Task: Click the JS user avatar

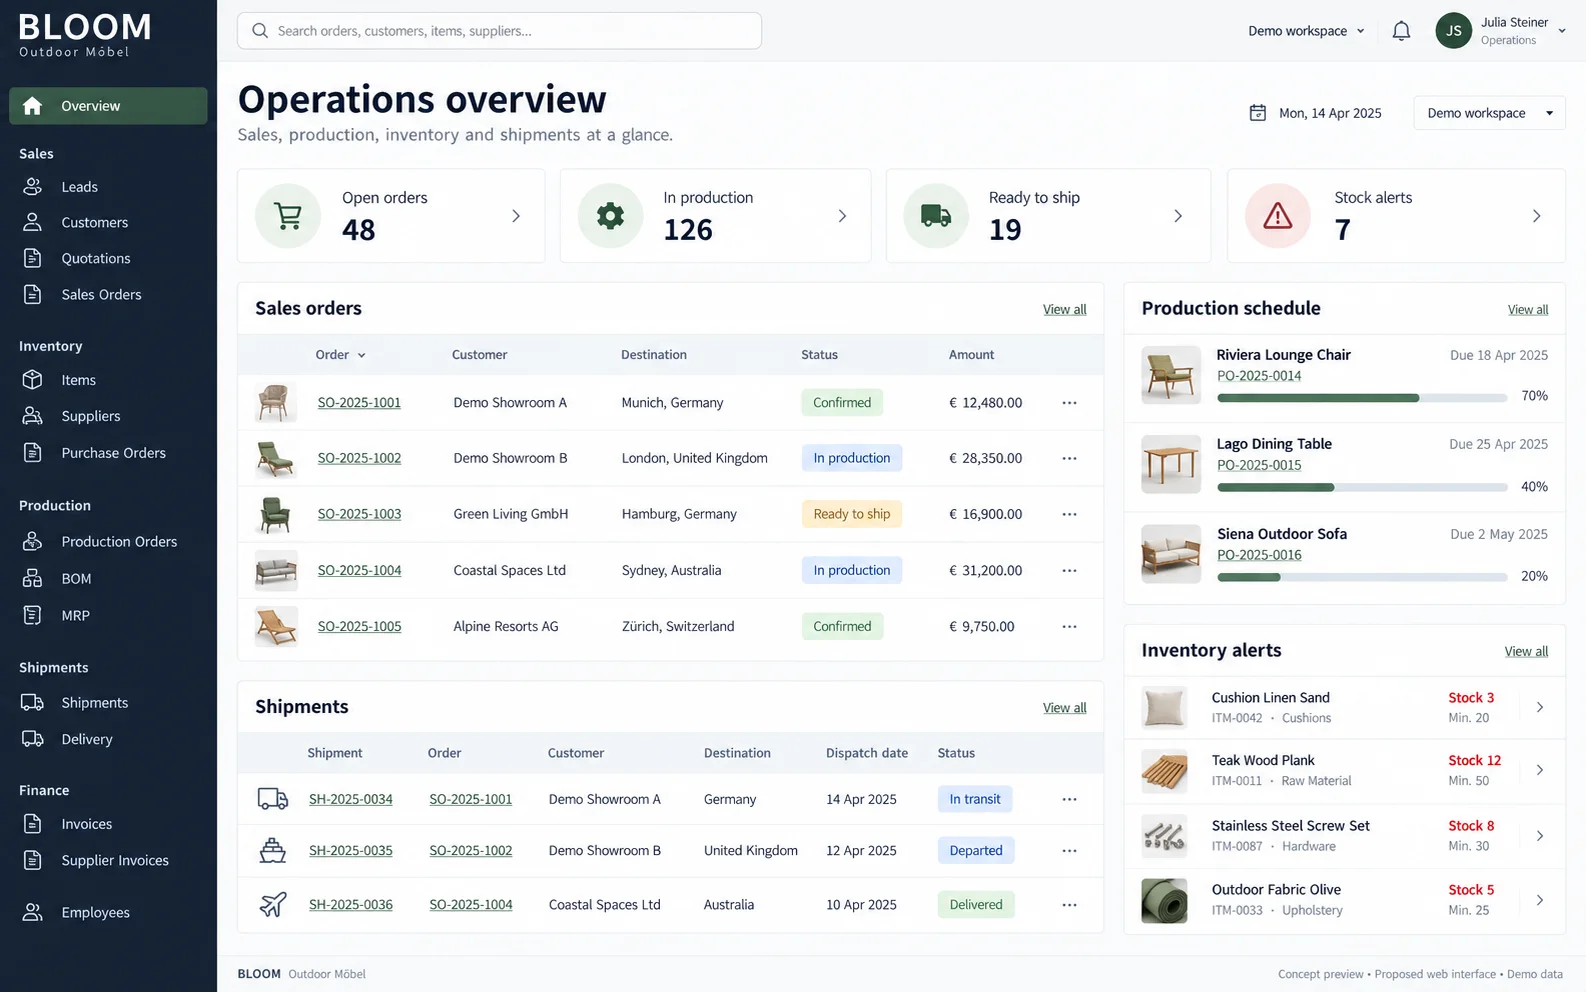Action: point(1454,31)
